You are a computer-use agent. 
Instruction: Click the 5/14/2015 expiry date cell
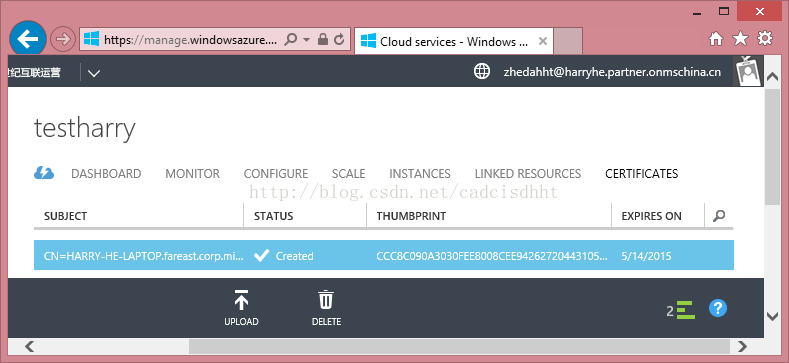tap(647, 256)
